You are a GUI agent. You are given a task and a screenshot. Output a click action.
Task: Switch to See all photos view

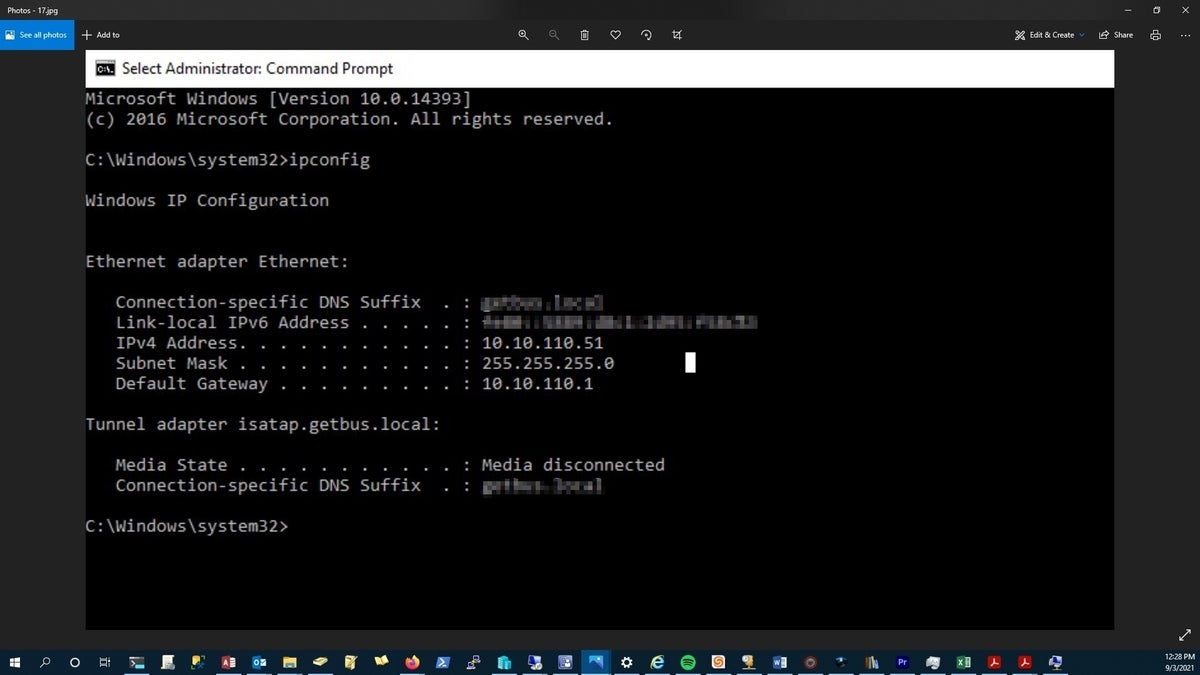37,34
